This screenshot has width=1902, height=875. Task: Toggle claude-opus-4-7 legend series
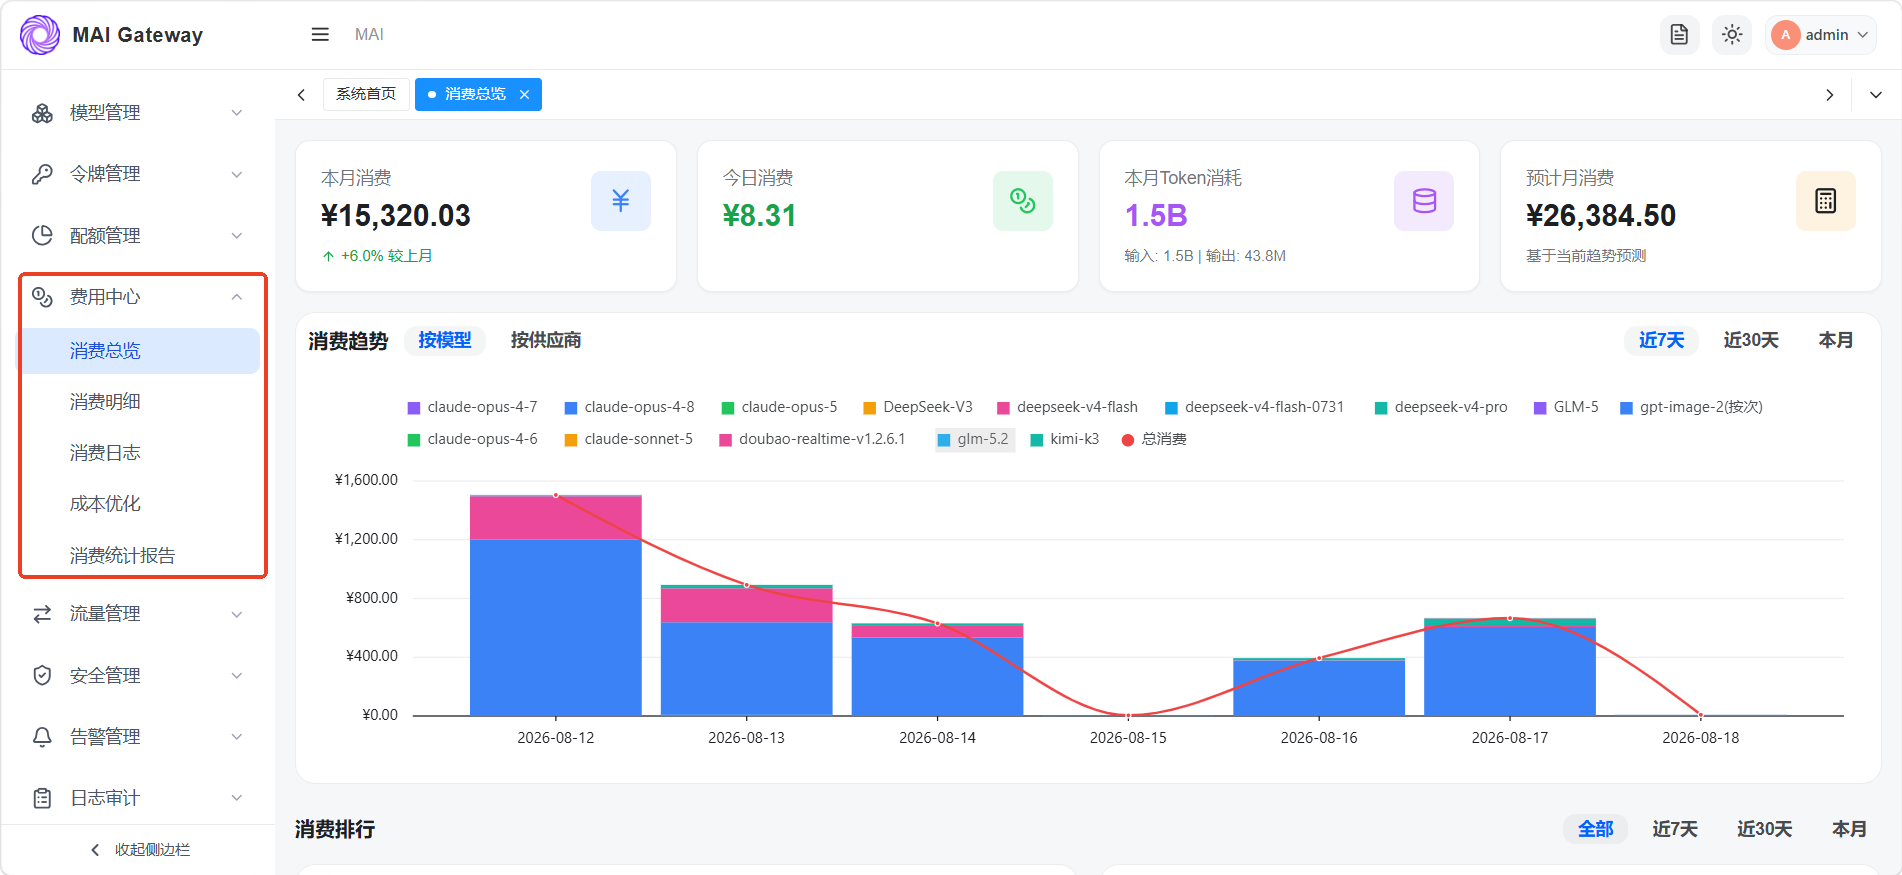tap(472, 407)
